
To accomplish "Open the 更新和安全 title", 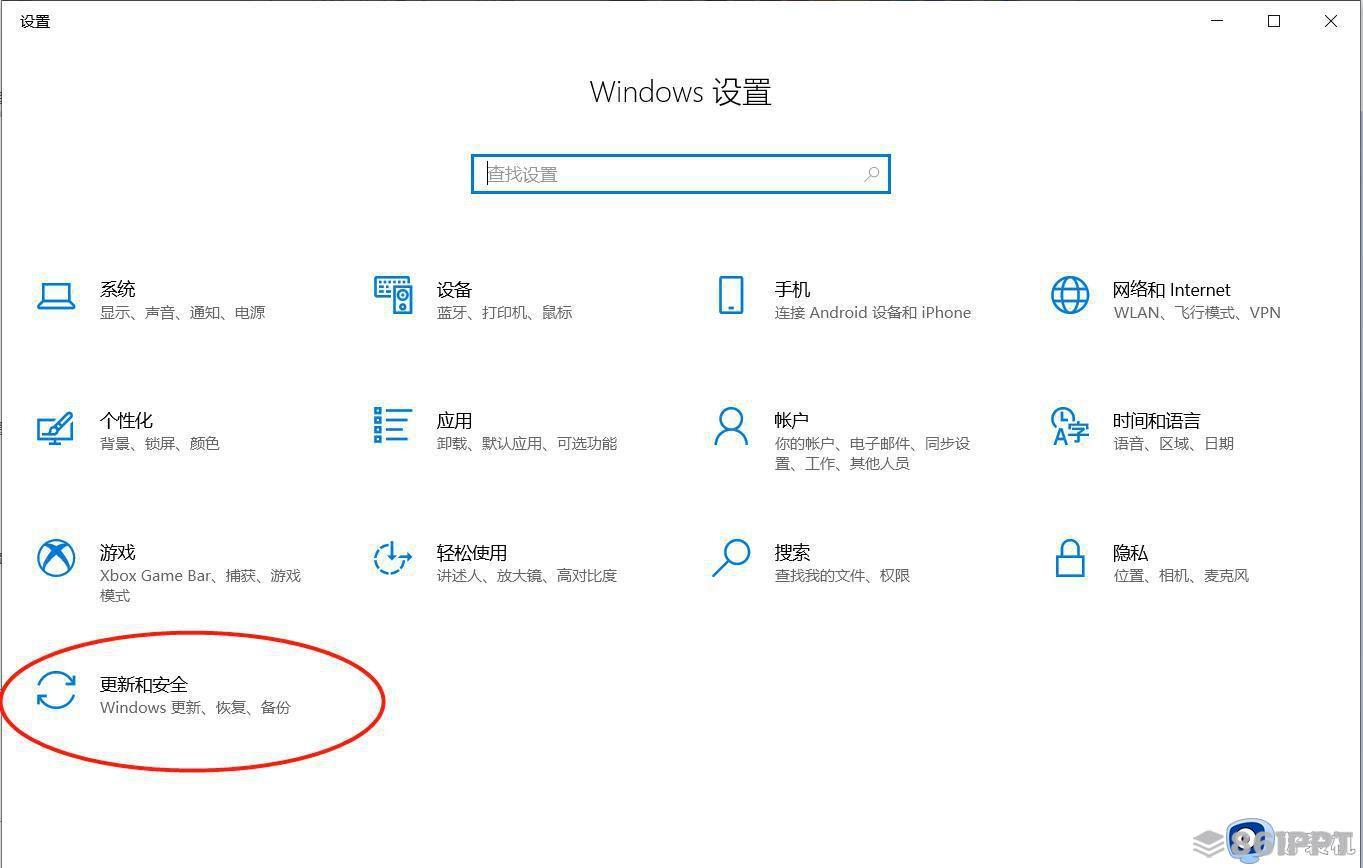I will click(144, 684).
